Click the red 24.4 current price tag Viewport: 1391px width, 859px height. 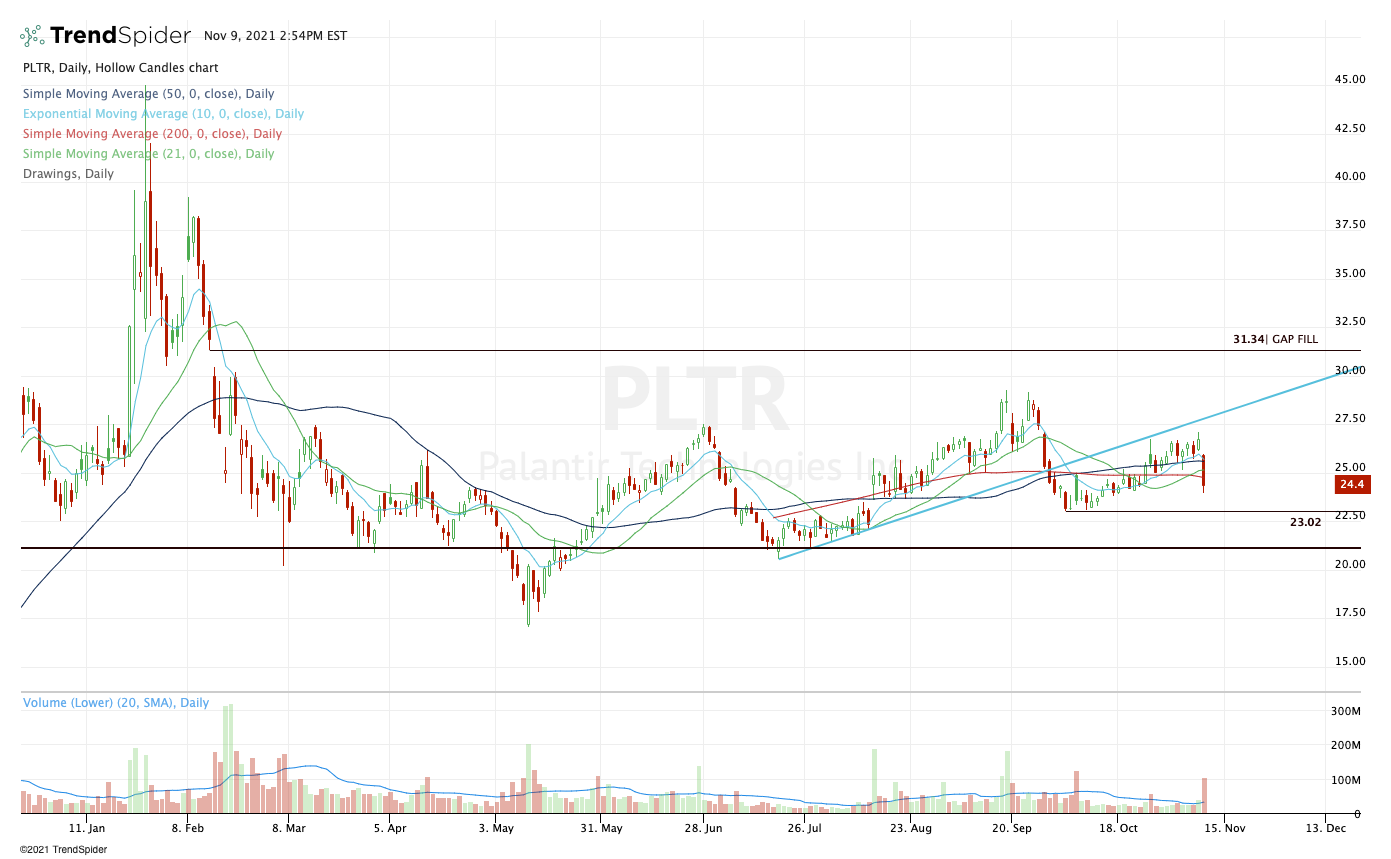pyautogui.click(x=1353, y=485)
